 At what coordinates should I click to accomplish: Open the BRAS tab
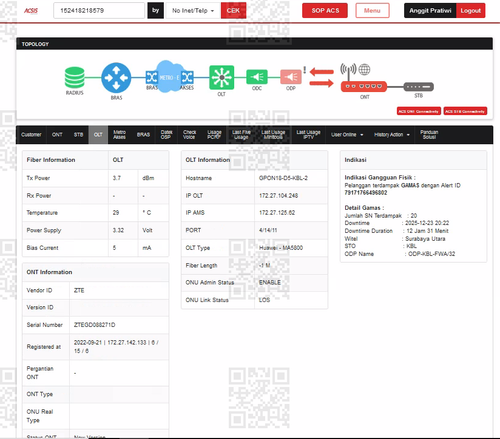pyautogui.click(x=143, y=135)
